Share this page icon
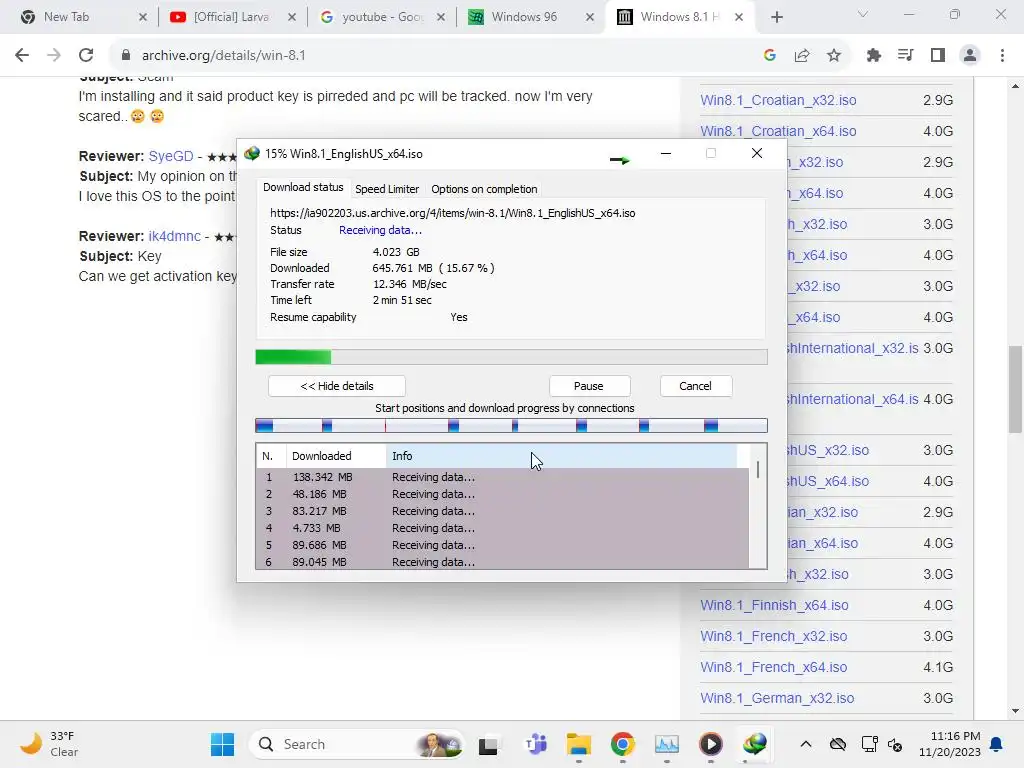The height and width of the screenshot is (768, 1024). pos(802,56)
